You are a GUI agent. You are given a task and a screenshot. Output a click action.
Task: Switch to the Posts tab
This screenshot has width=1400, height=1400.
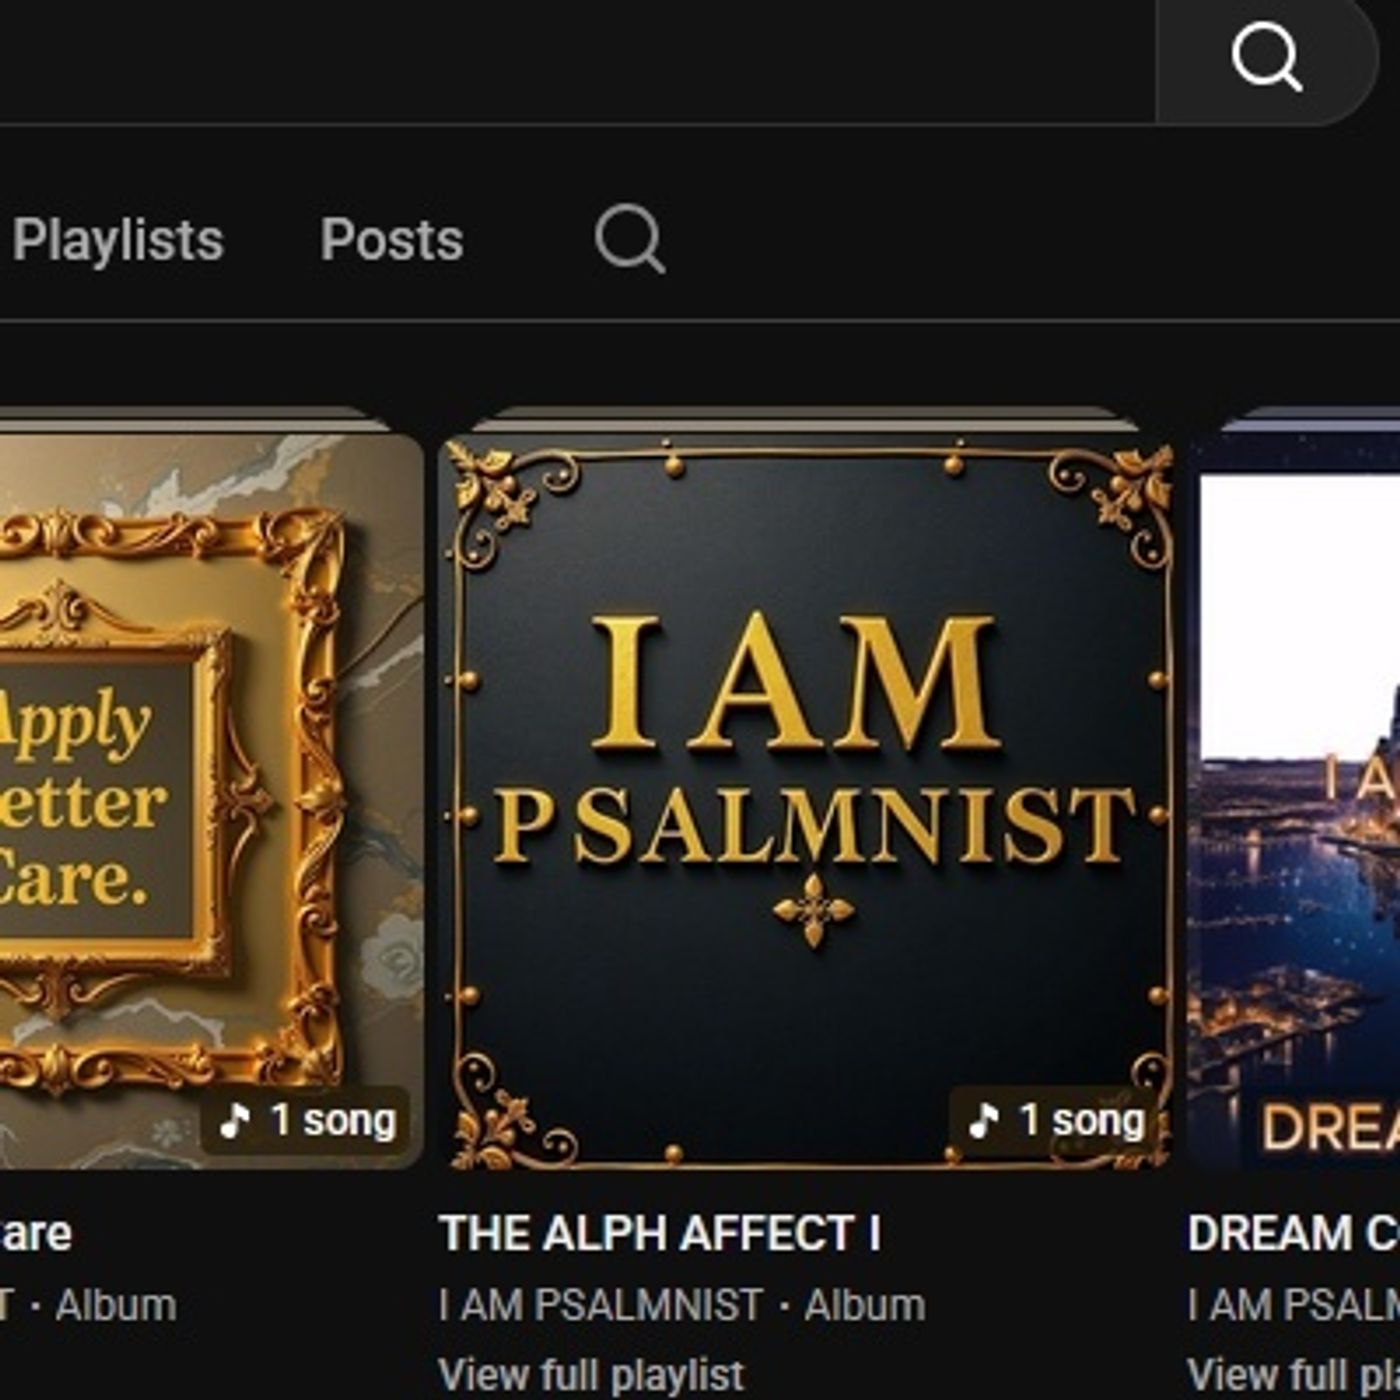click(x=392, y=240)
